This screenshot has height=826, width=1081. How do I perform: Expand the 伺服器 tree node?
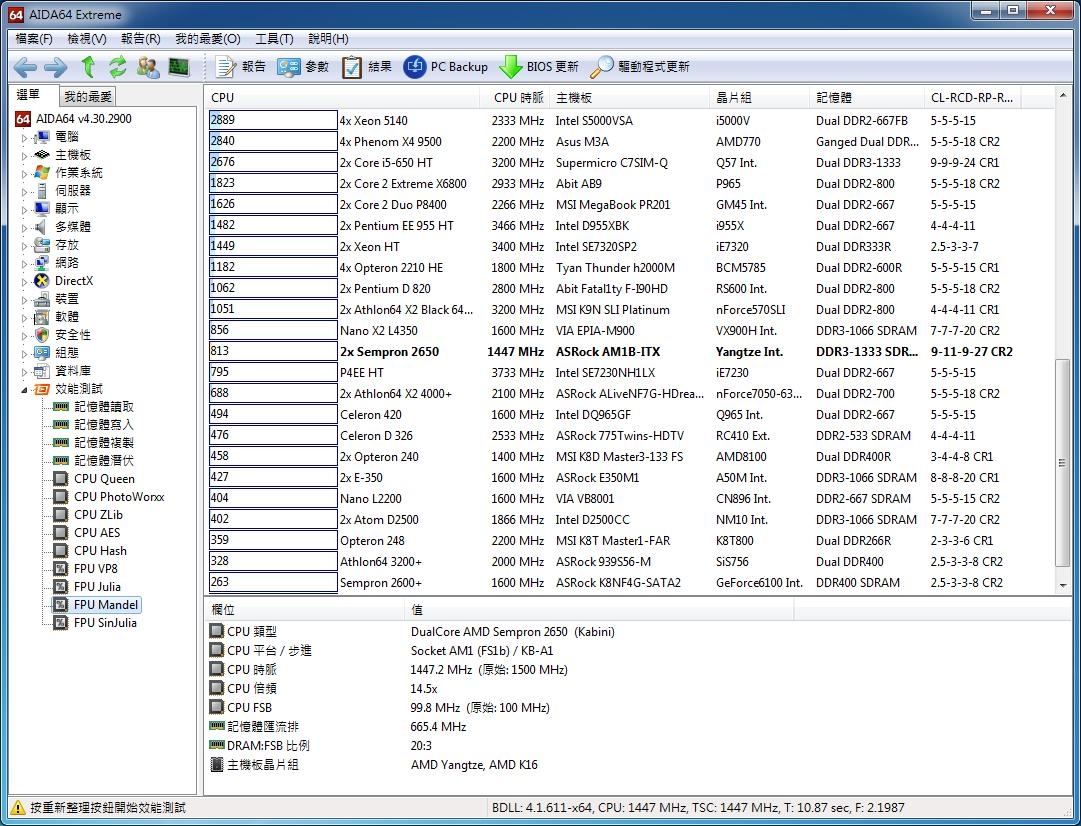pyautogui.click(x=24, y=191)
